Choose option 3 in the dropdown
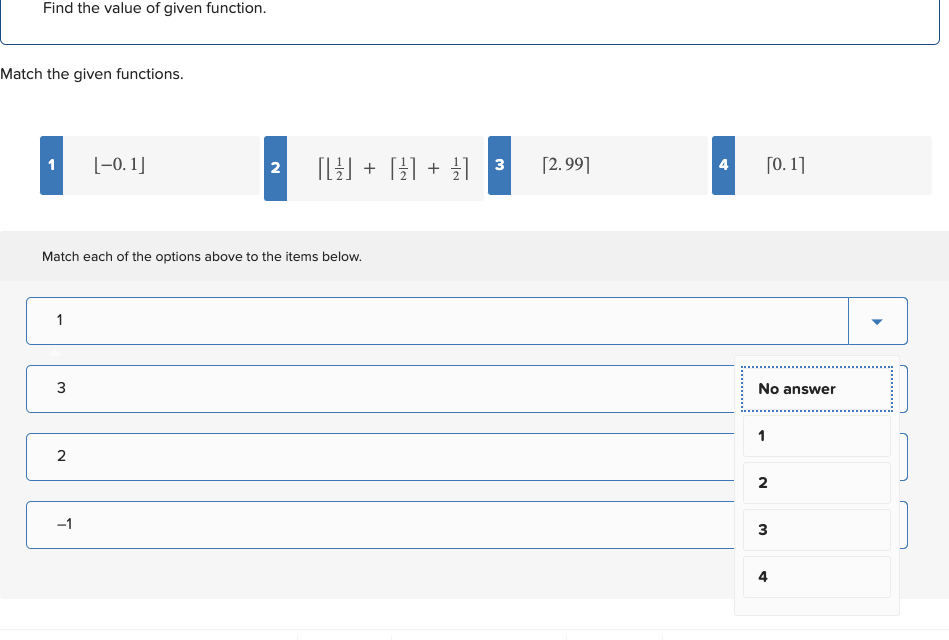 tap(816, 530)
